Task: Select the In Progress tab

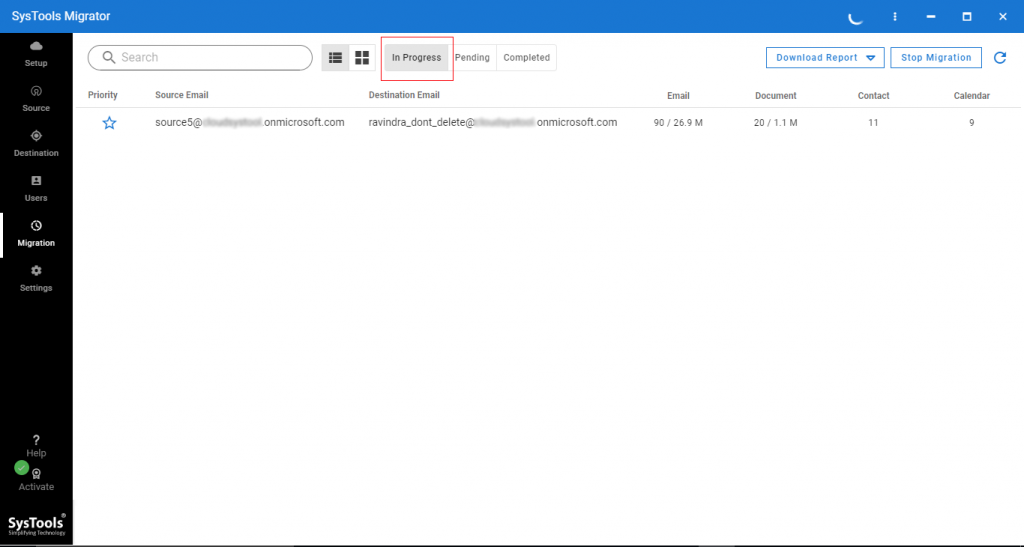Action: [417, 57]
